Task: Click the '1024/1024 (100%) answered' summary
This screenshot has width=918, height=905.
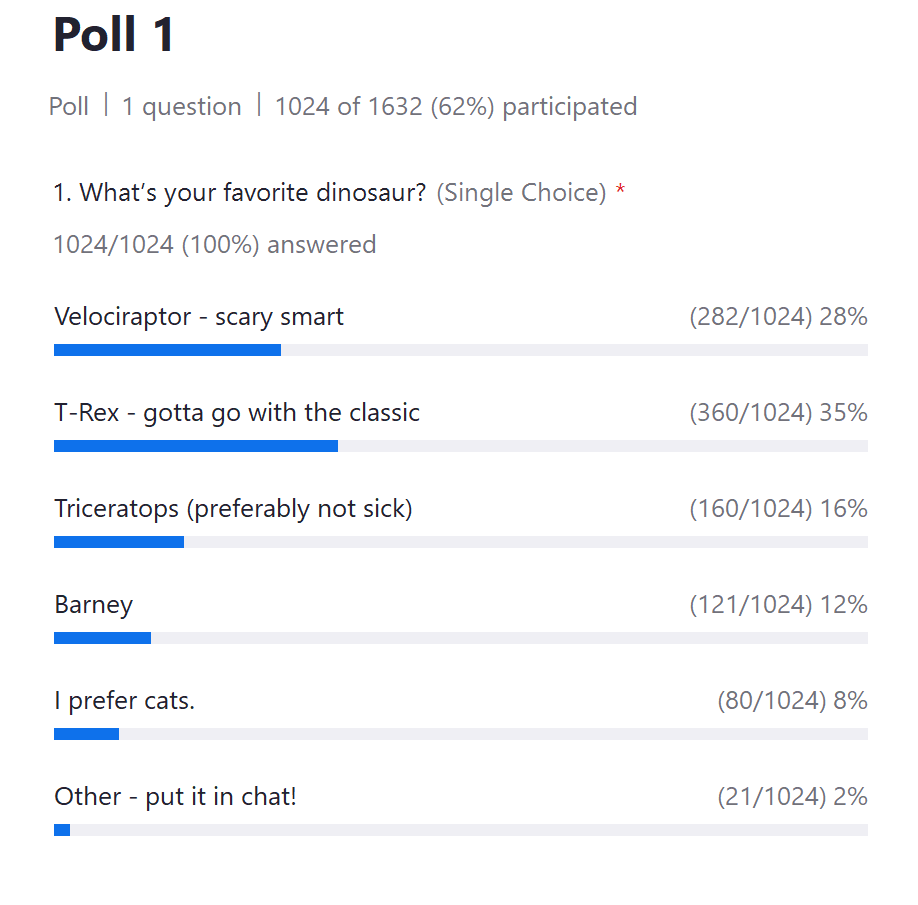Action: pos(214,245)
